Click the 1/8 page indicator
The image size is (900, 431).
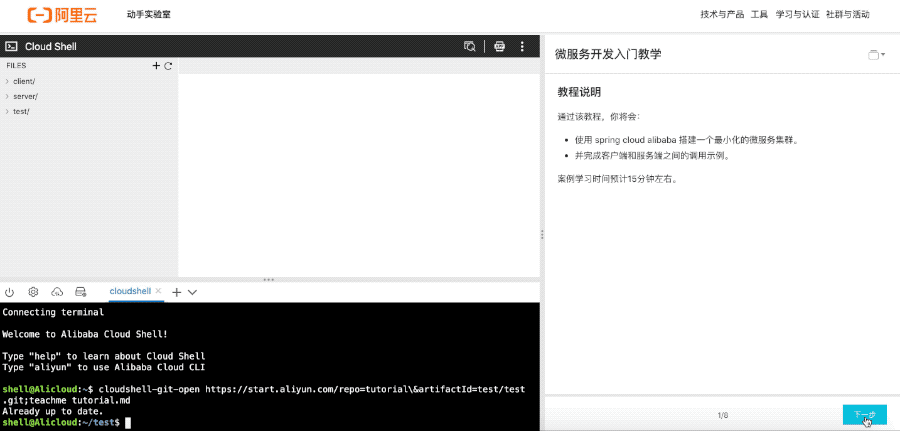coord(723,415)
